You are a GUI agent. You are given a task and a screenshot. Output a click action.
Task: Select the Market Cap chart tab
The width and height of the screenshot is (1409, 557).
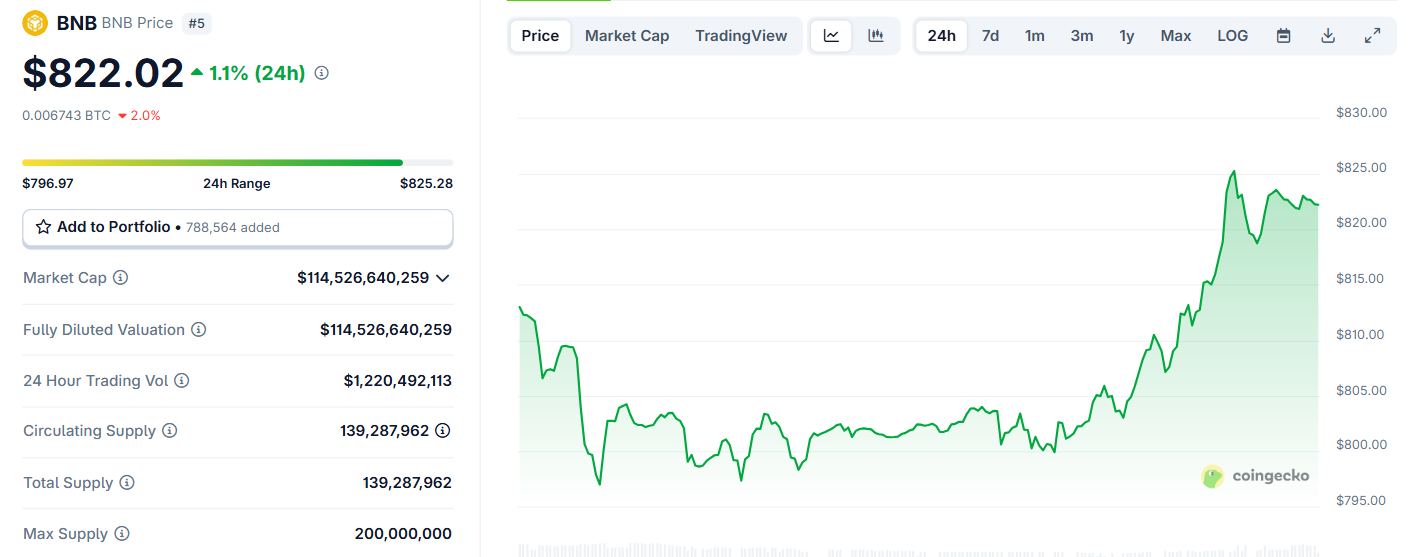627,36
